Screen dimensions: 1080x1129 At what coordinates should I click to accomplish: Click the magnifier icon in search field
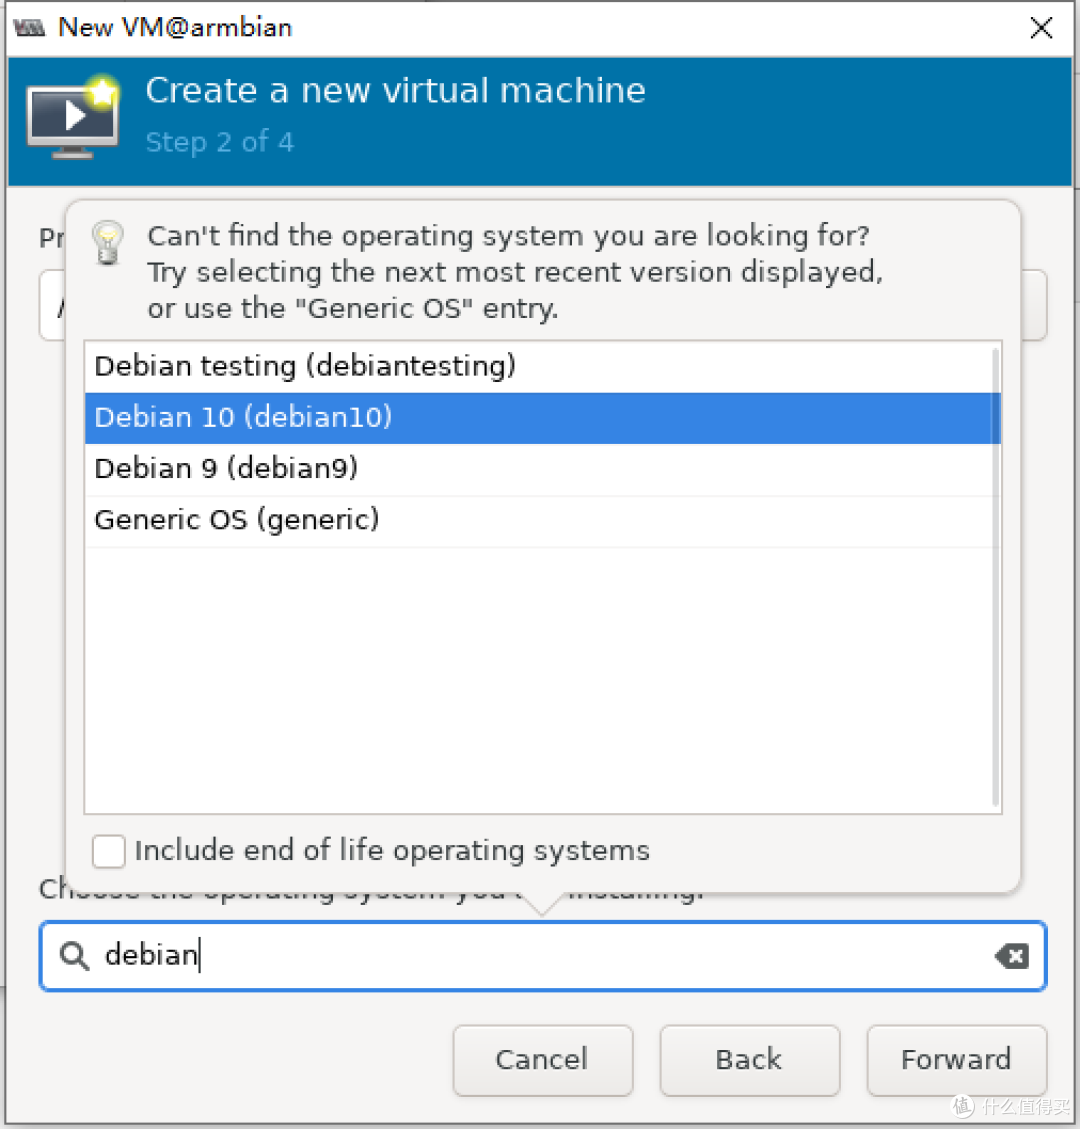pos(74,956)
